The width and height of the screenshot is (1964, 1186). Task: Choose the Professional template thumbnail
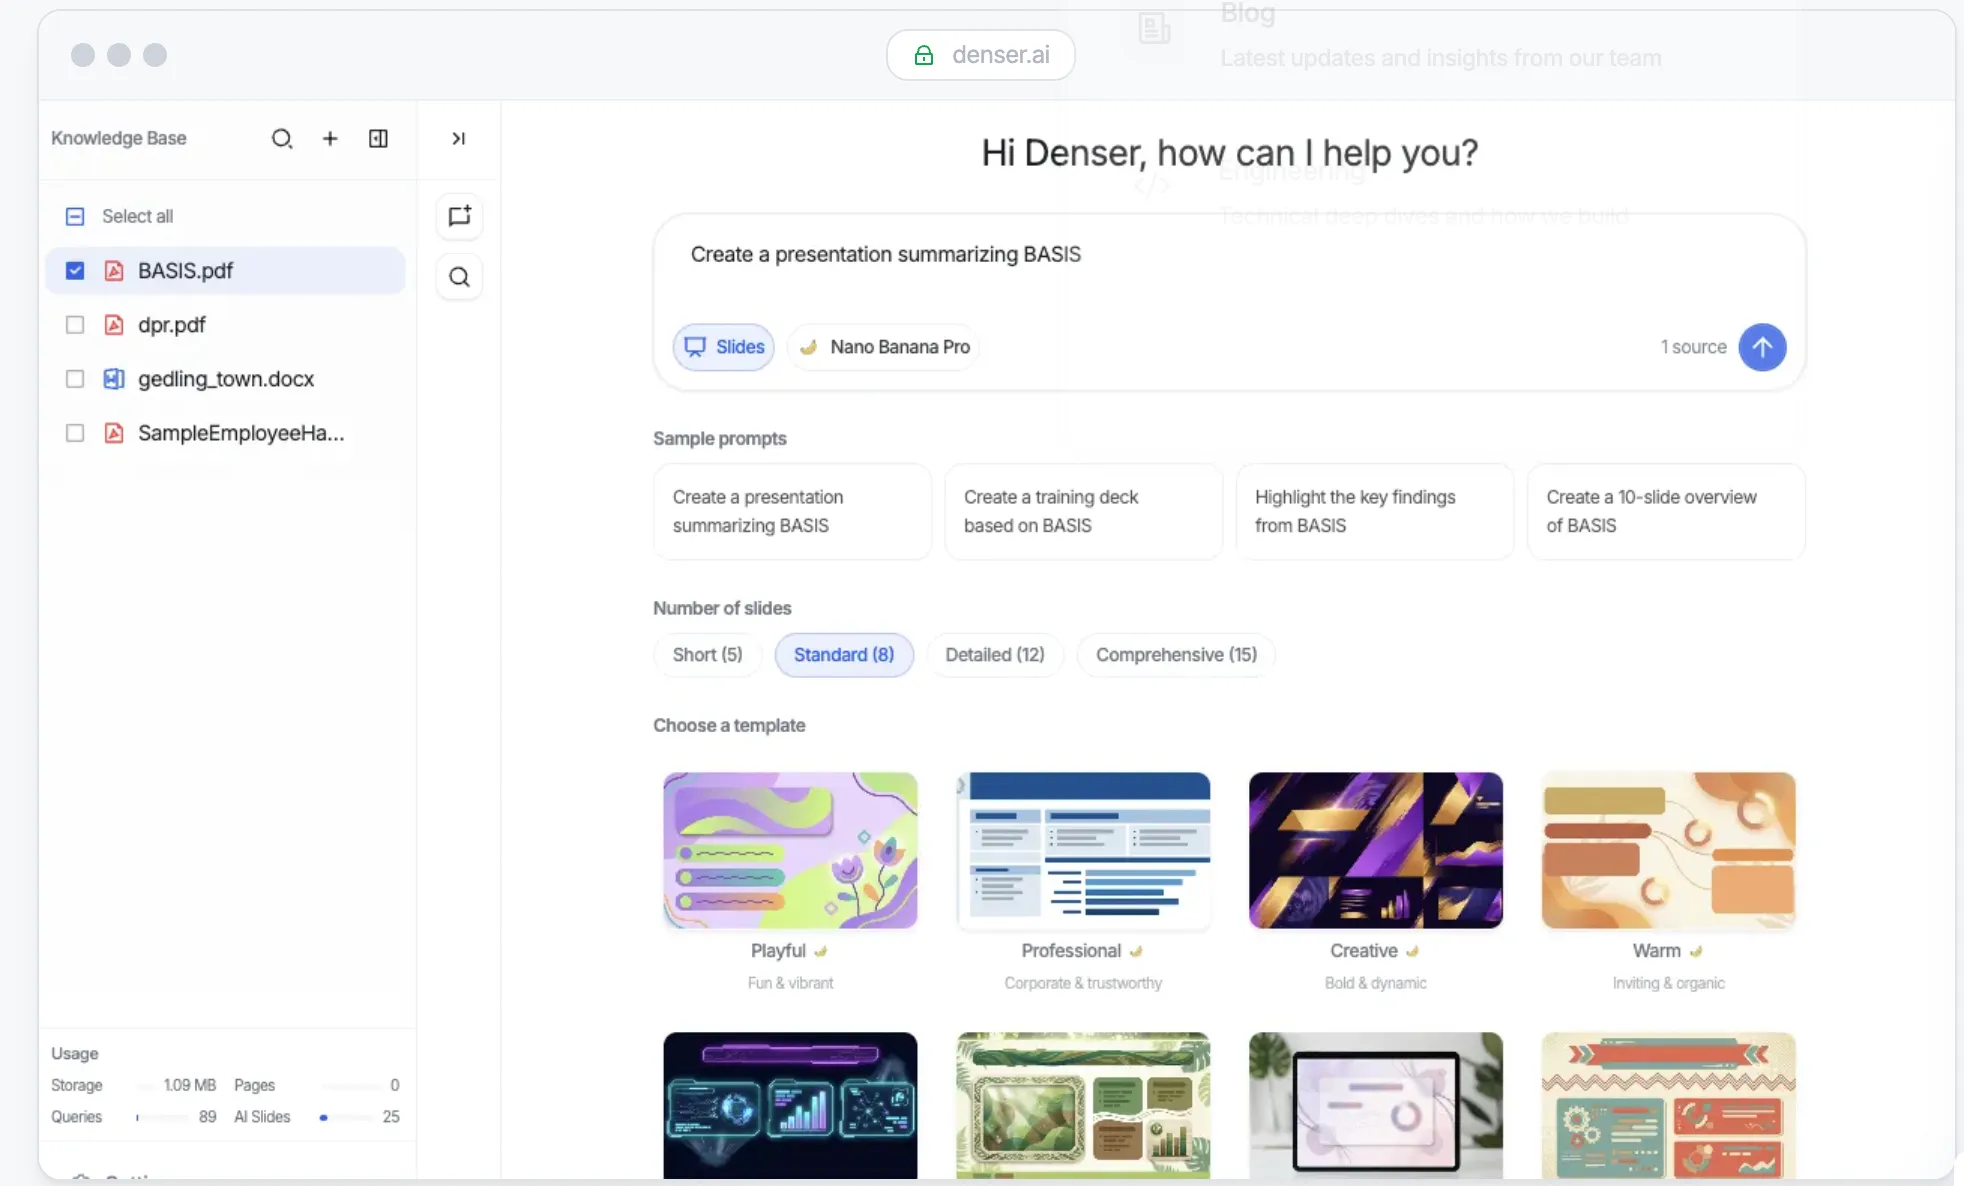[1083, 851]
